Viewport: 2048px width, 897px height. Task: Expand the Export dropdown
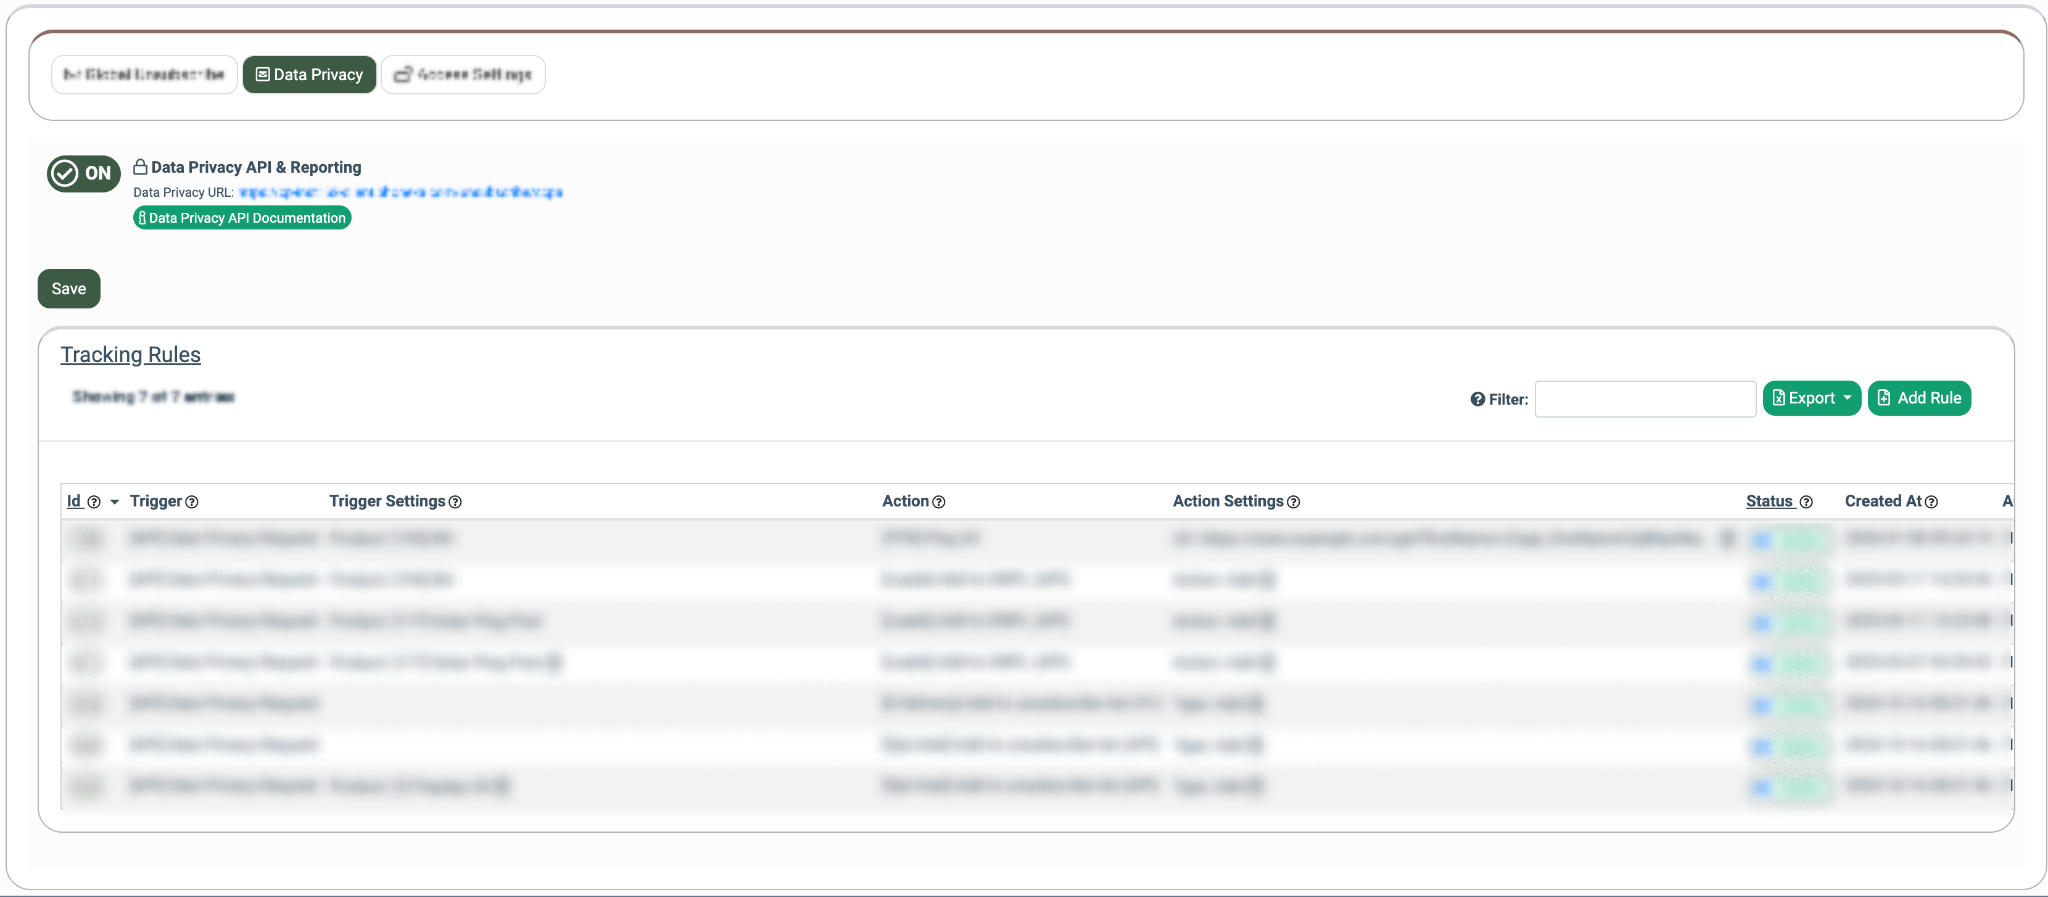(1811, 398)
